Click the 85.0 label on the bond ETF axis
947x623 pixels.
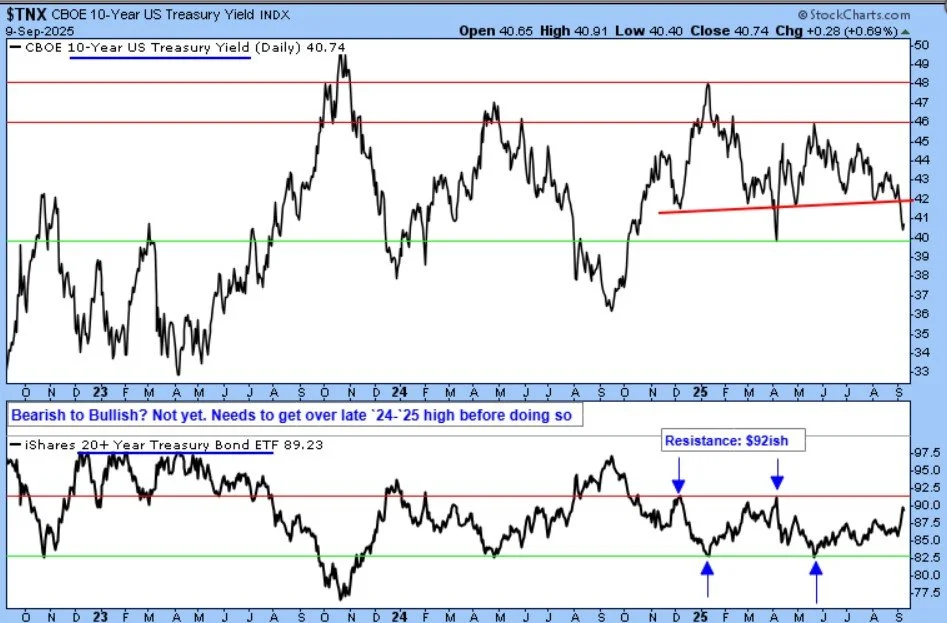point(927,540)
